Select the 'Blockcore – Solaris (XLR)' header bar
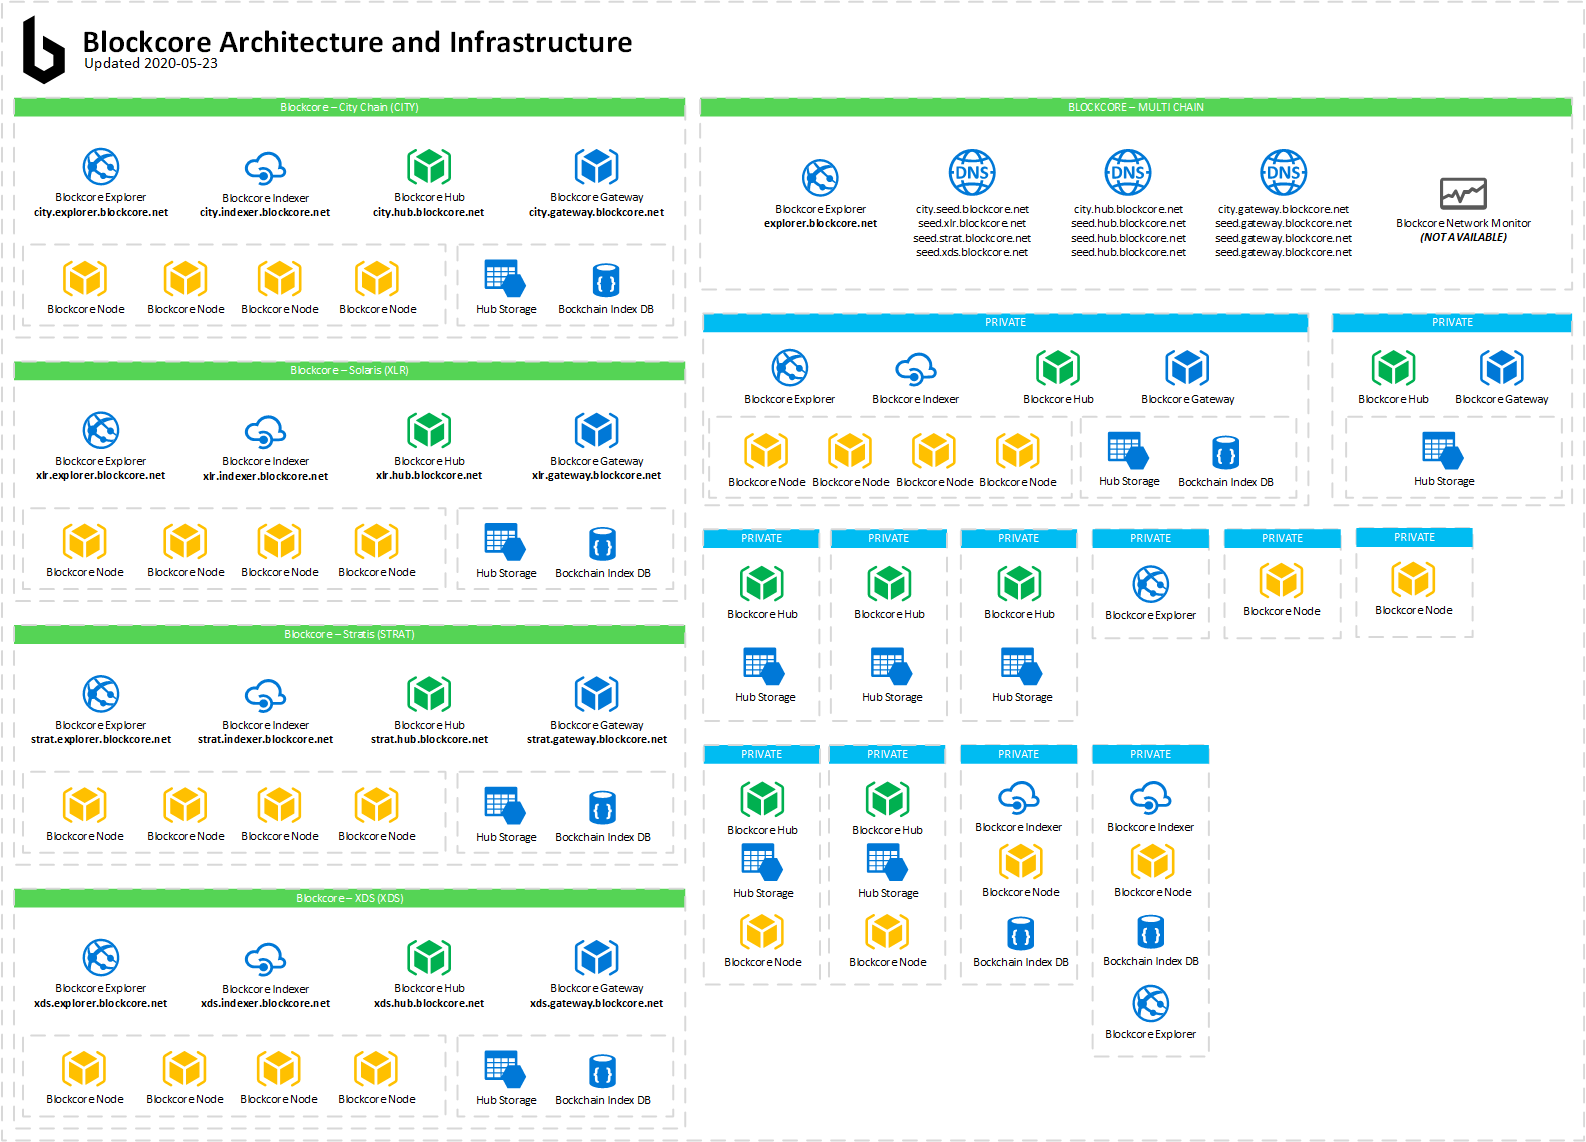Screen dimensions: 1586x1142 tap(349, 370)
